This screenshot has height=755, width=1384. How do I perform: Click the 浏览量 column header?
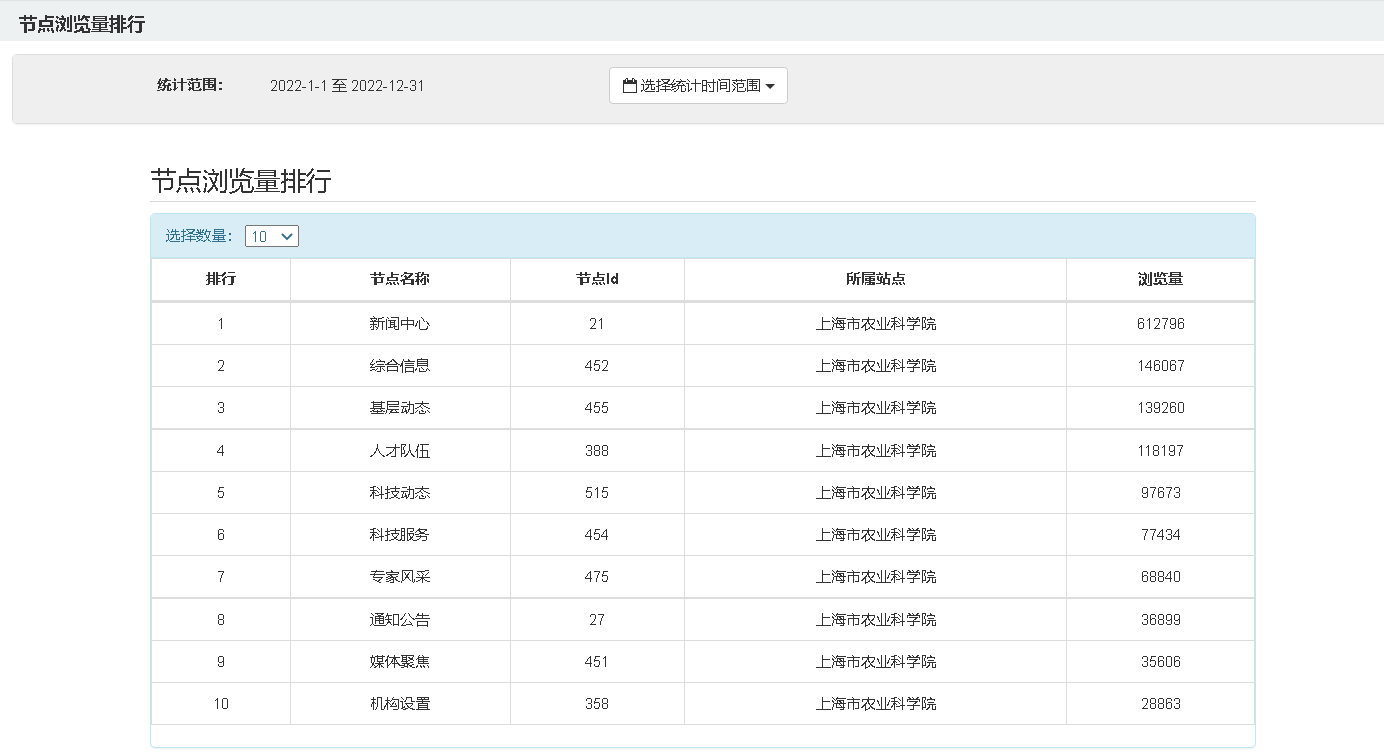tap(1160, 279)
